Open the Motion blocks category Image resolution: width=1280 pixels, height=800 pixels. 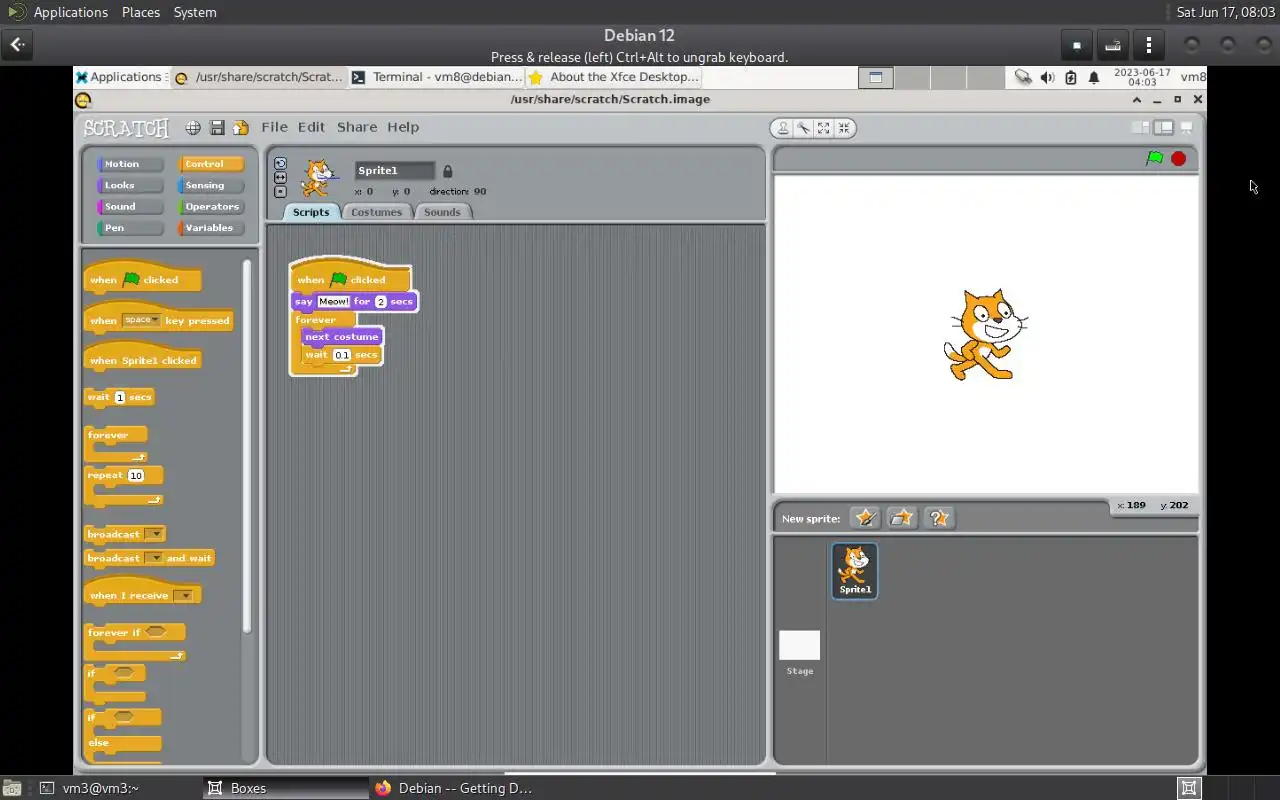[x=130, y=164]
